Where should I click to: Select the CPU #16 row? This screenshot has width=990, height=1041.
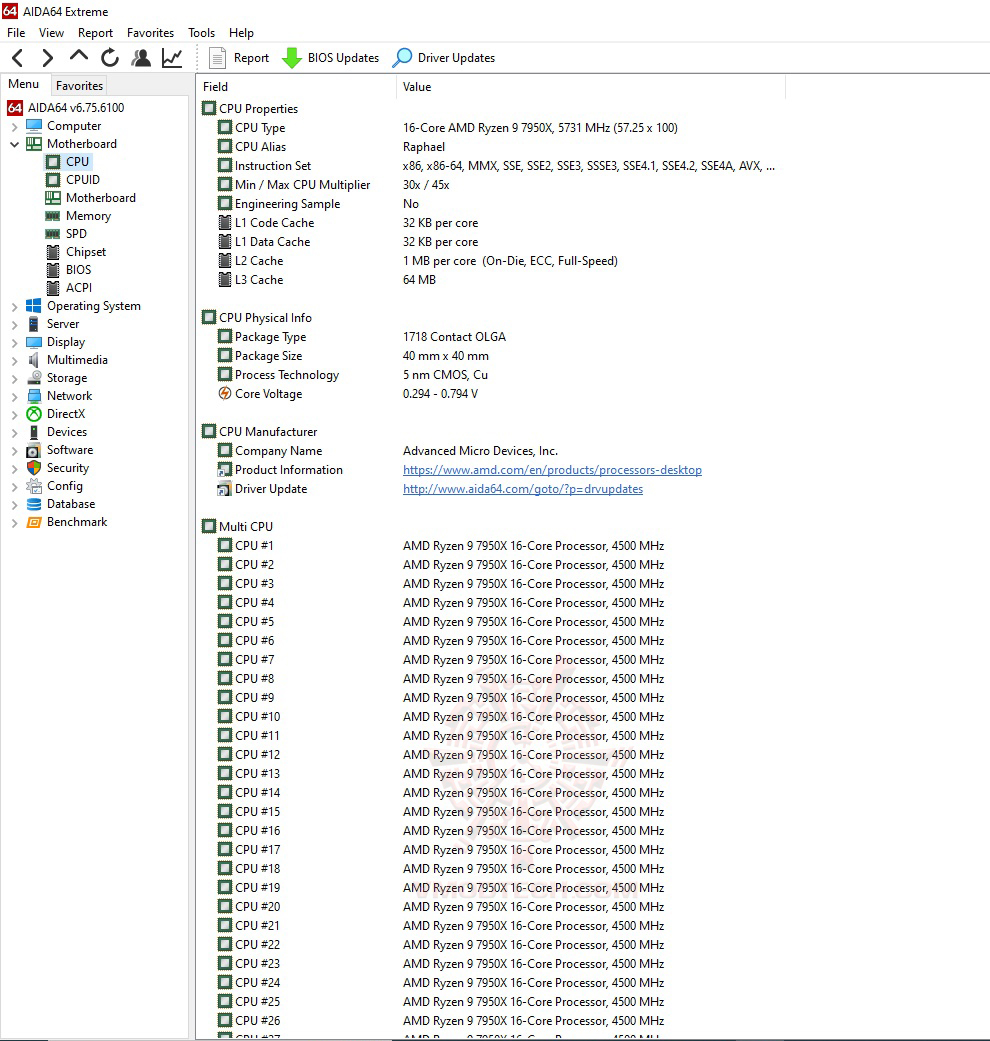[491, 831]
